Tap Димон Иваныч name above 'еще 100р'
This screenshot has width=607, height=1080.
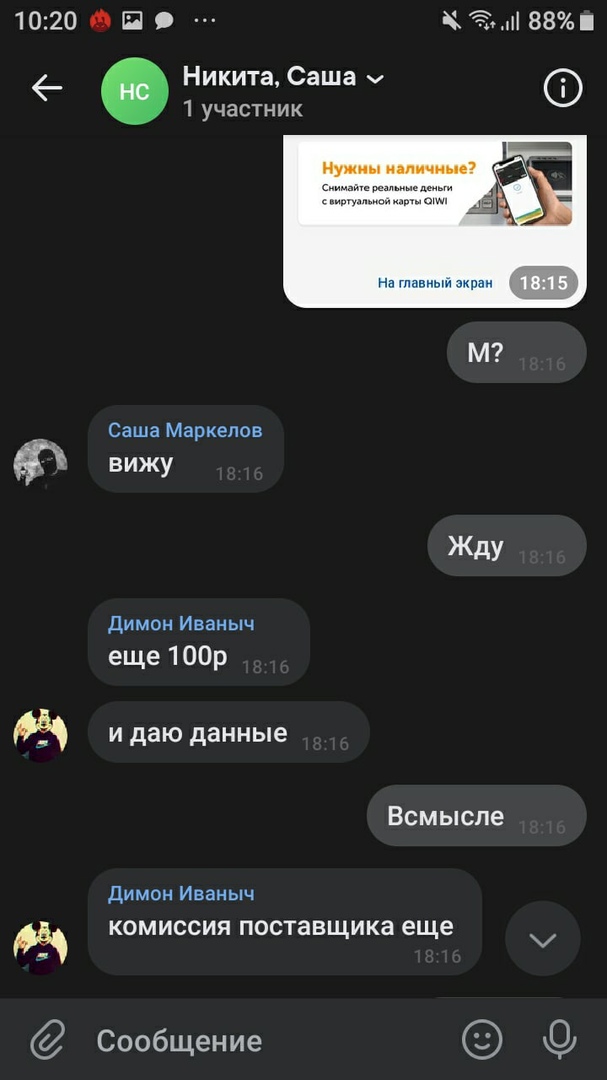[181, 623]
